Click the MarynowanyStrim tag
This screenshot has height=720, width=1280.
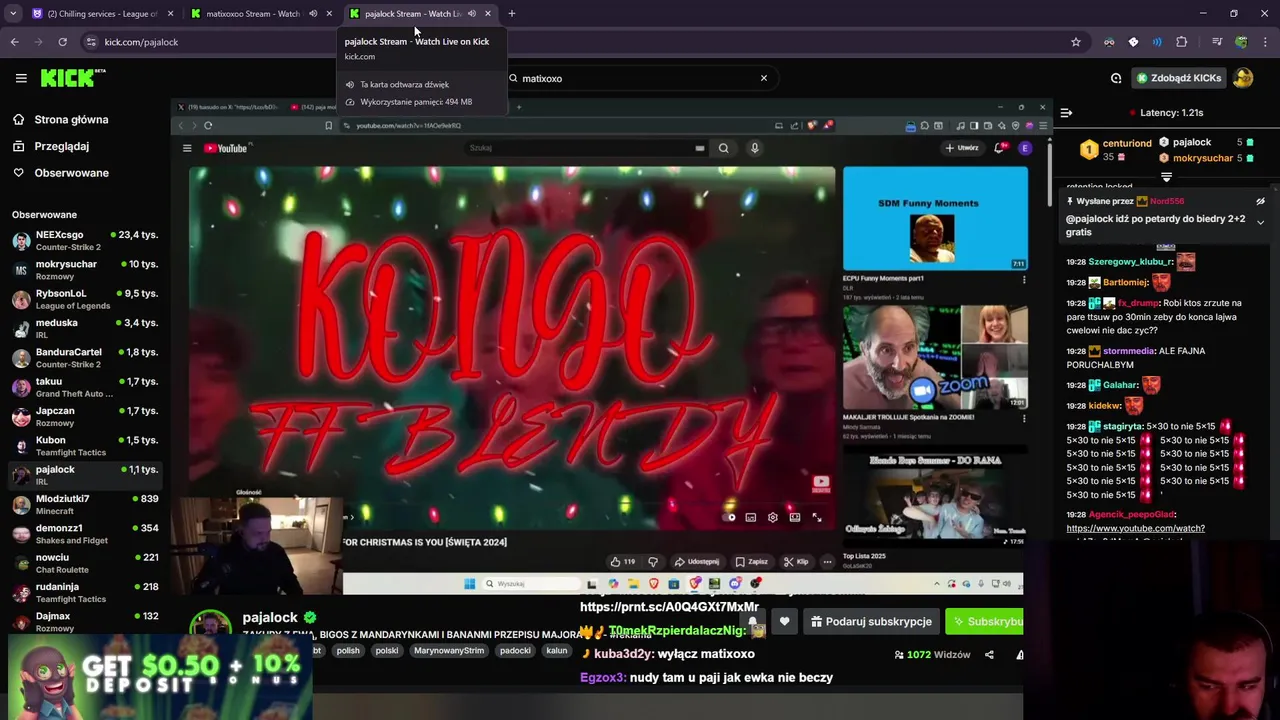[448, 651]
